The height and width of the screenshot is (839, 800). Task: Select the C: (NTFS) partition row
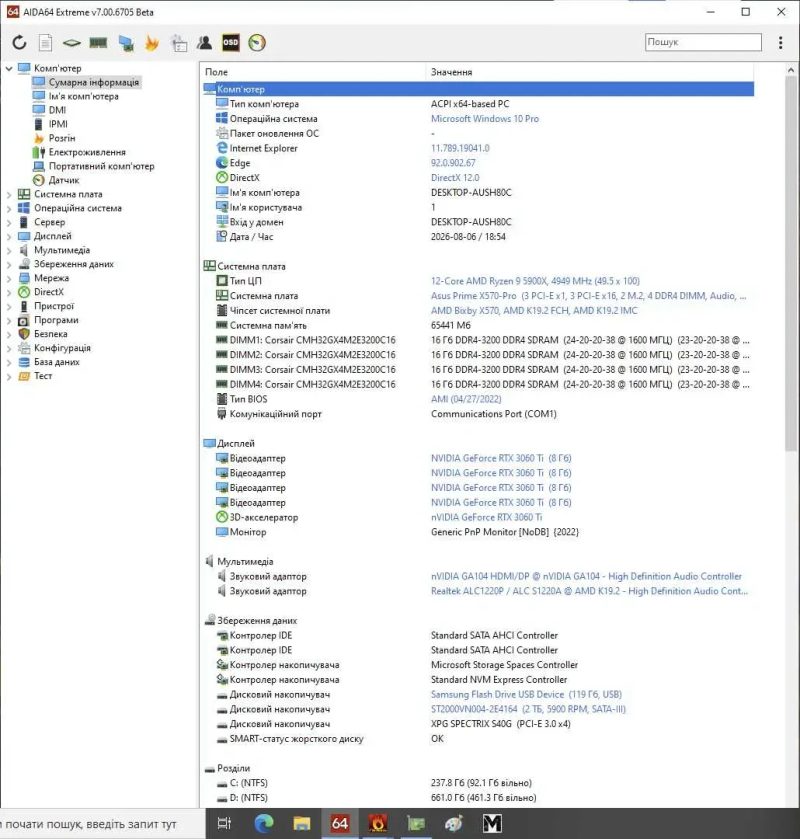[x=478, y=783]
